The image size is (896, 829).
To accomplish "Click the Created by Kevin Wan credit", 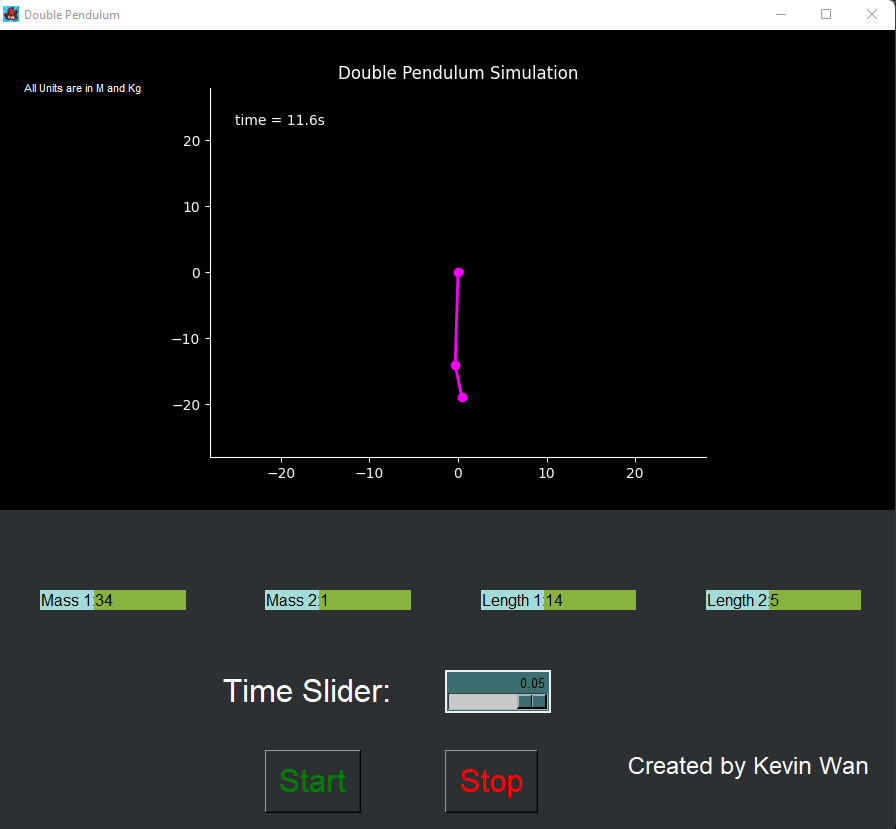I will [x=747, y=766].
